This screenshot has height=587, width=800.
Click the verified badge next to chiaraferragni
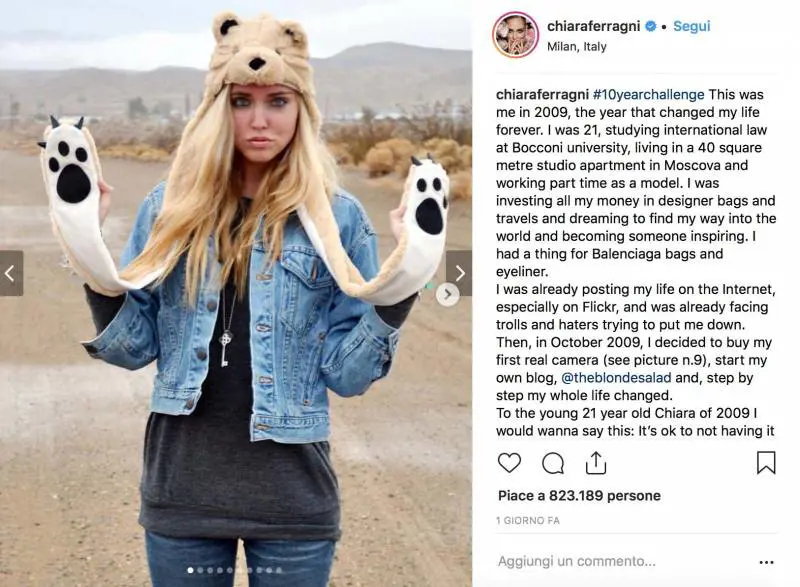[651, 26]
